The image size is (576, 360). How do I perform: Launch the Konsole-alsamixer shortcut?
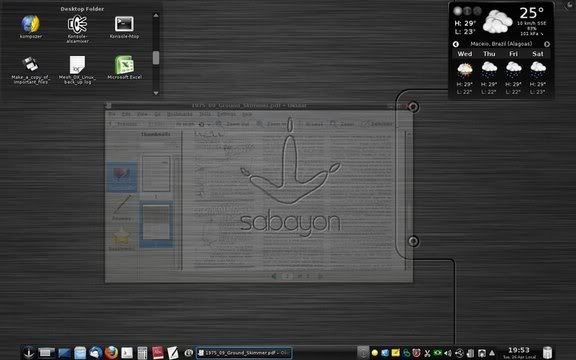pyautogui.click(x=78, y=29)
